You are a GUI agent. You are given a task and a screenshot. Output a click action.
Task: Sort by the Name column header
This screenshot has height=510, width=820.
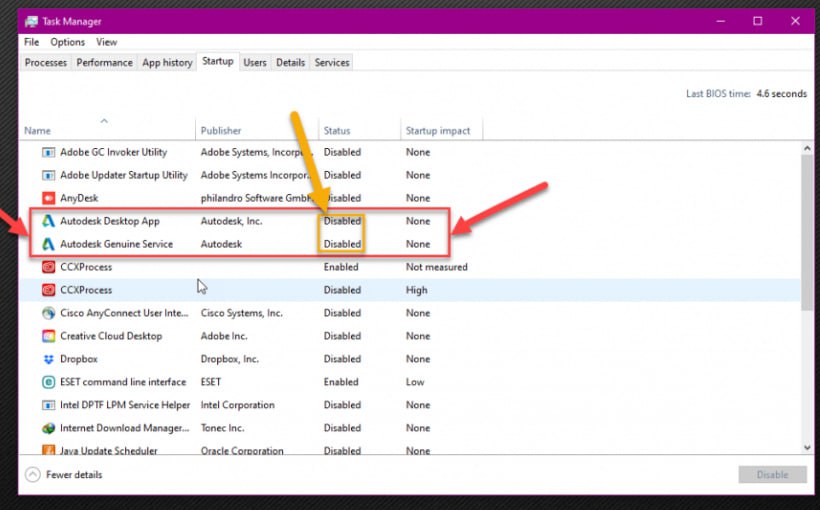tap(38, 131)
